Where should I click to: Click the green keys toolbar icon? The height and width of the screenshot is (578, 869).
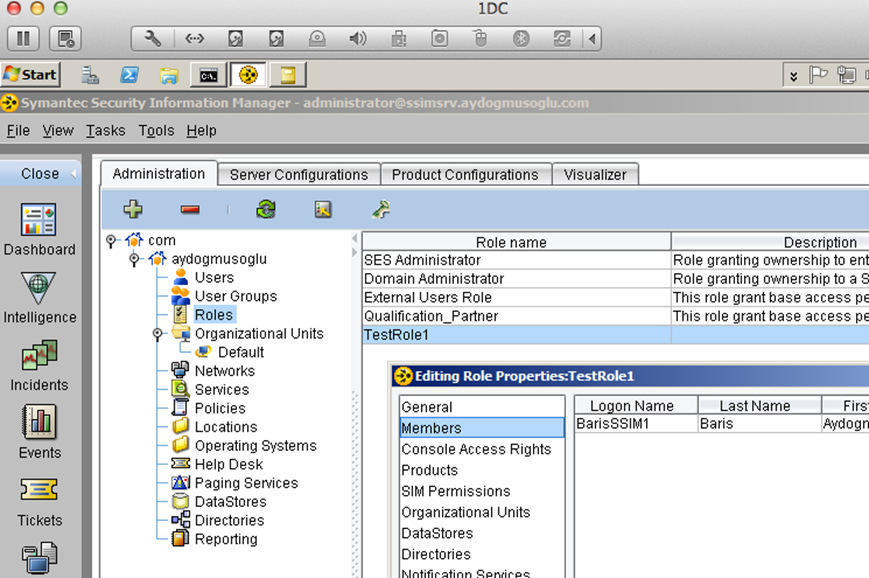[381, 209]
